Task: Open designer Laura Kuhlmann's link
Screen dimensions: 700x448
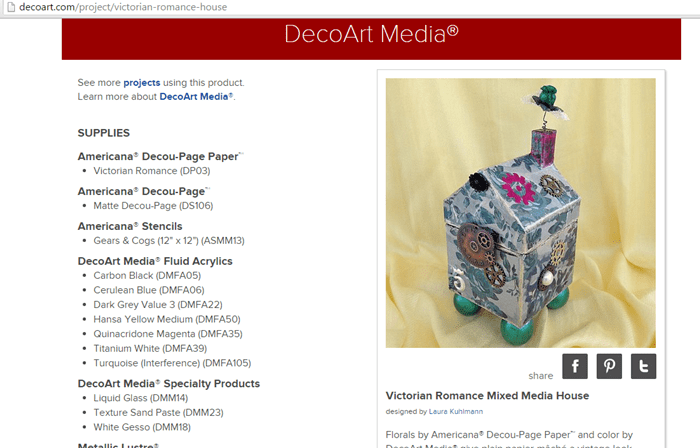Action: click(x=456, y=411)
